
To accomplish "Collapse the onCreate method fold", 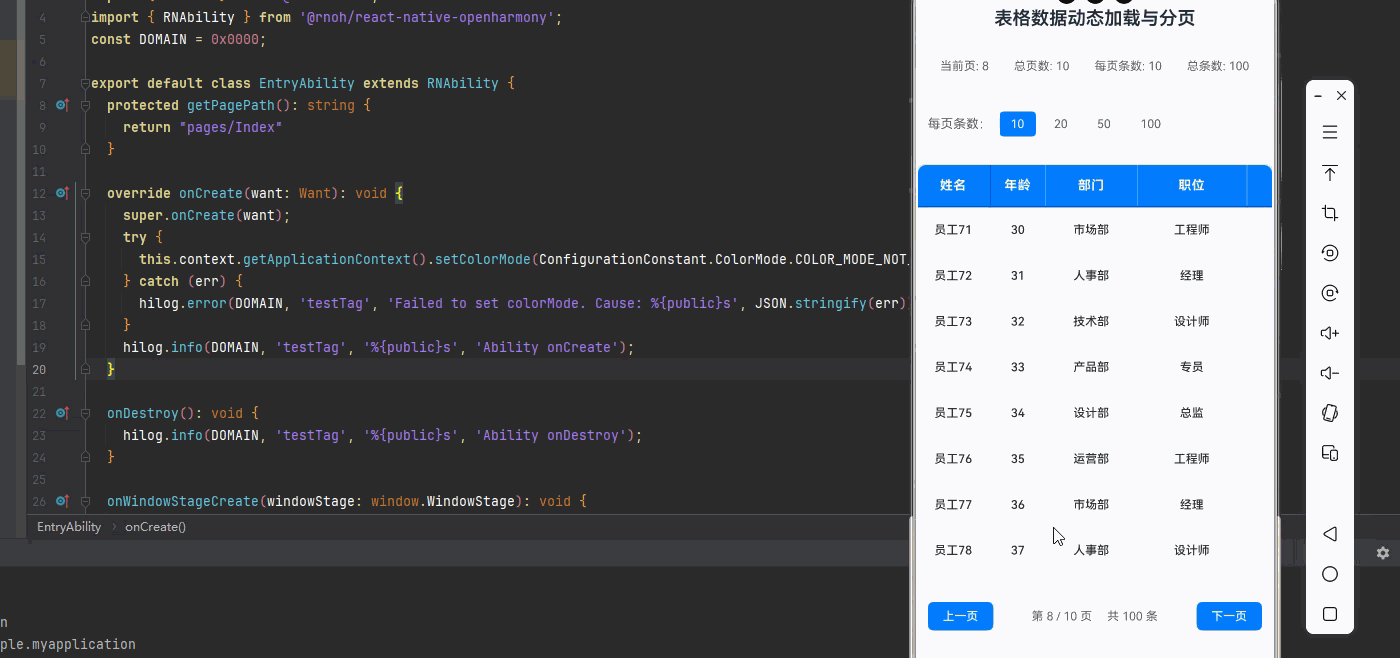I will pyautogui.click(x=85, y=193).
